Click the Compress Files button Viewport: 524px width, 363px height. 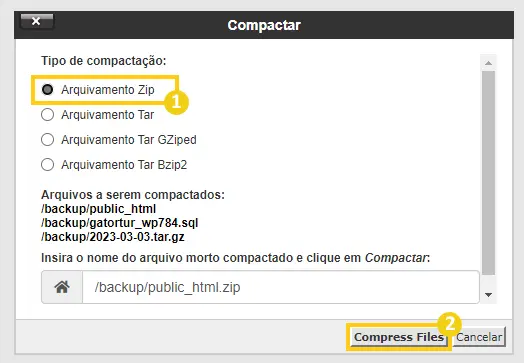tap(399, 337)
